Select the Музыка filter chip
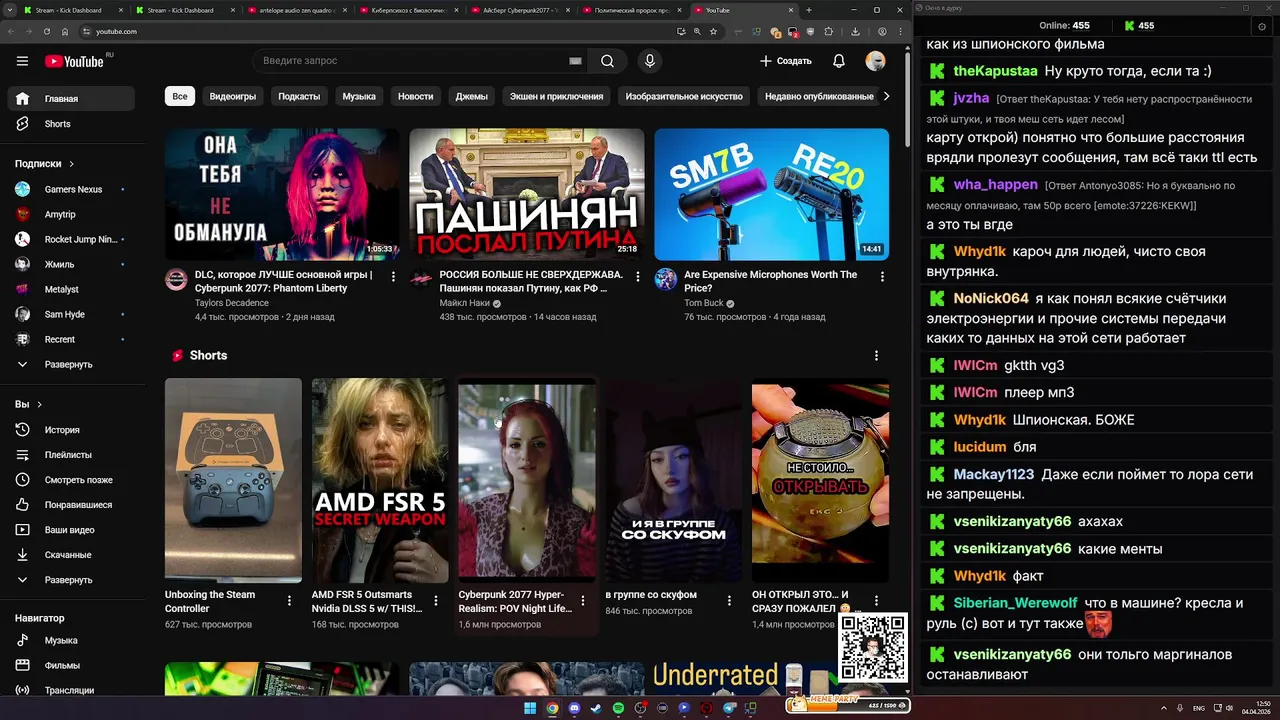This screenshot has width=1280, height=720. 359,97
